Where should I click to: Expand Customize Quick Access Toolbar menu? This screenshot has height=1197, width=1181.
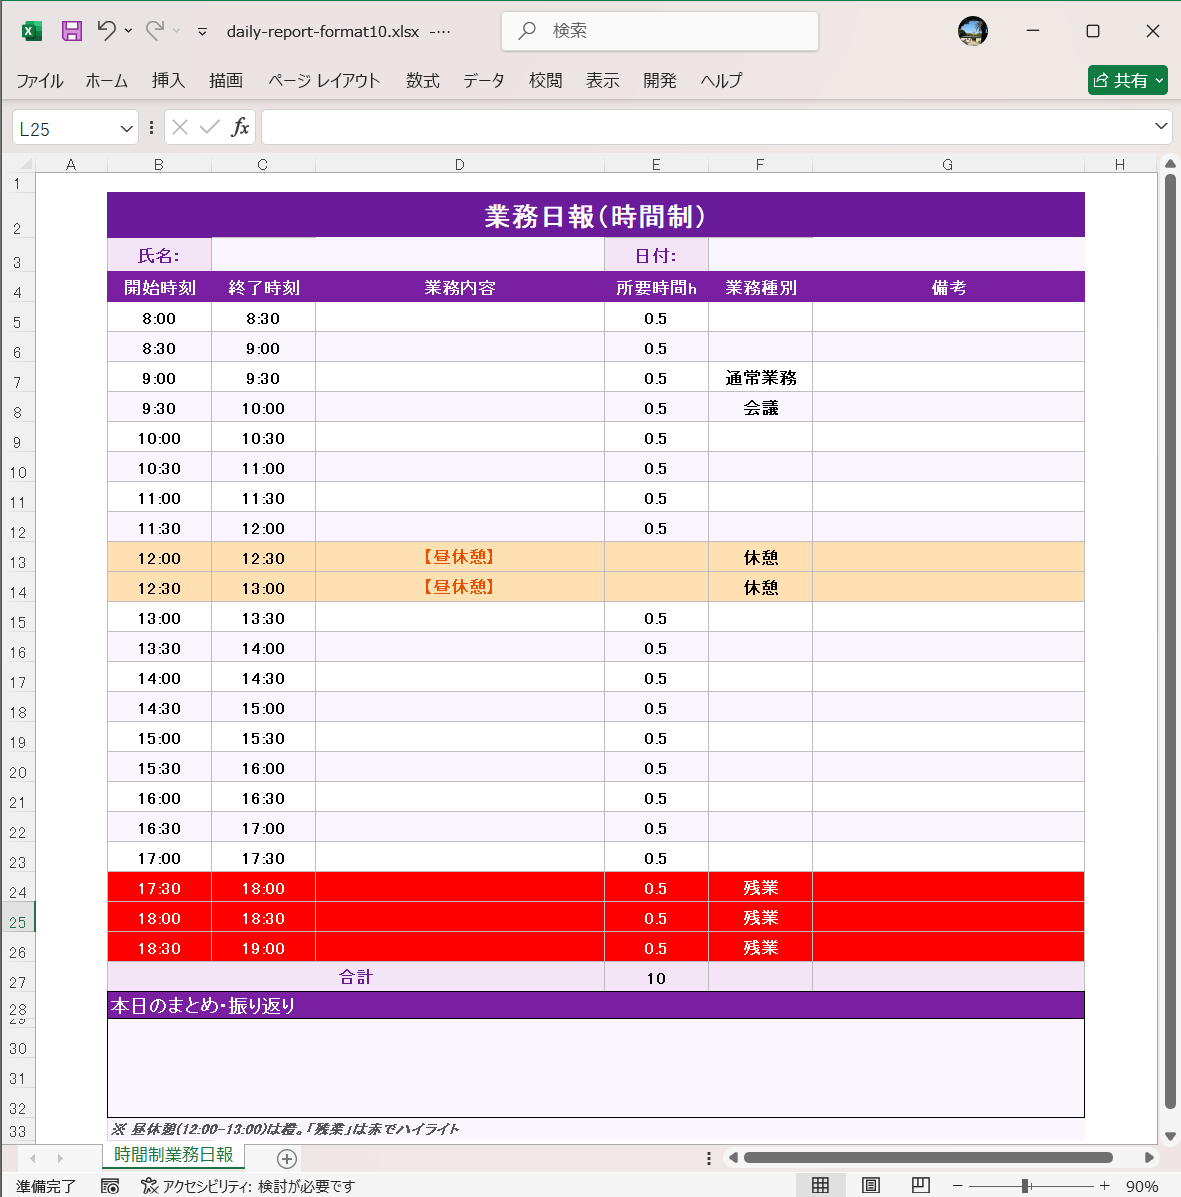point(202,32)
